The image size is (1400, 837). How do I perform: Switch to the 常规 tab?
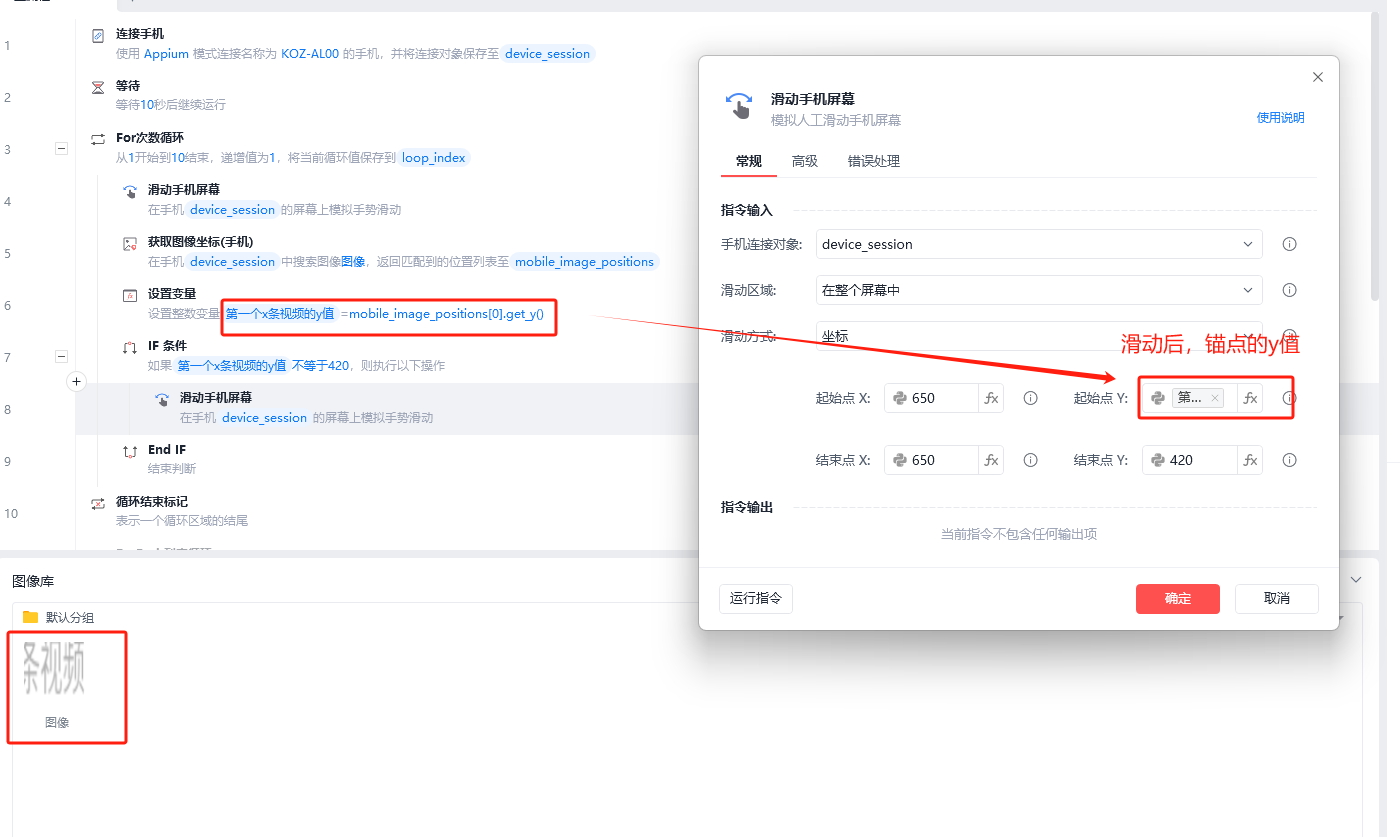pos(749,161)
